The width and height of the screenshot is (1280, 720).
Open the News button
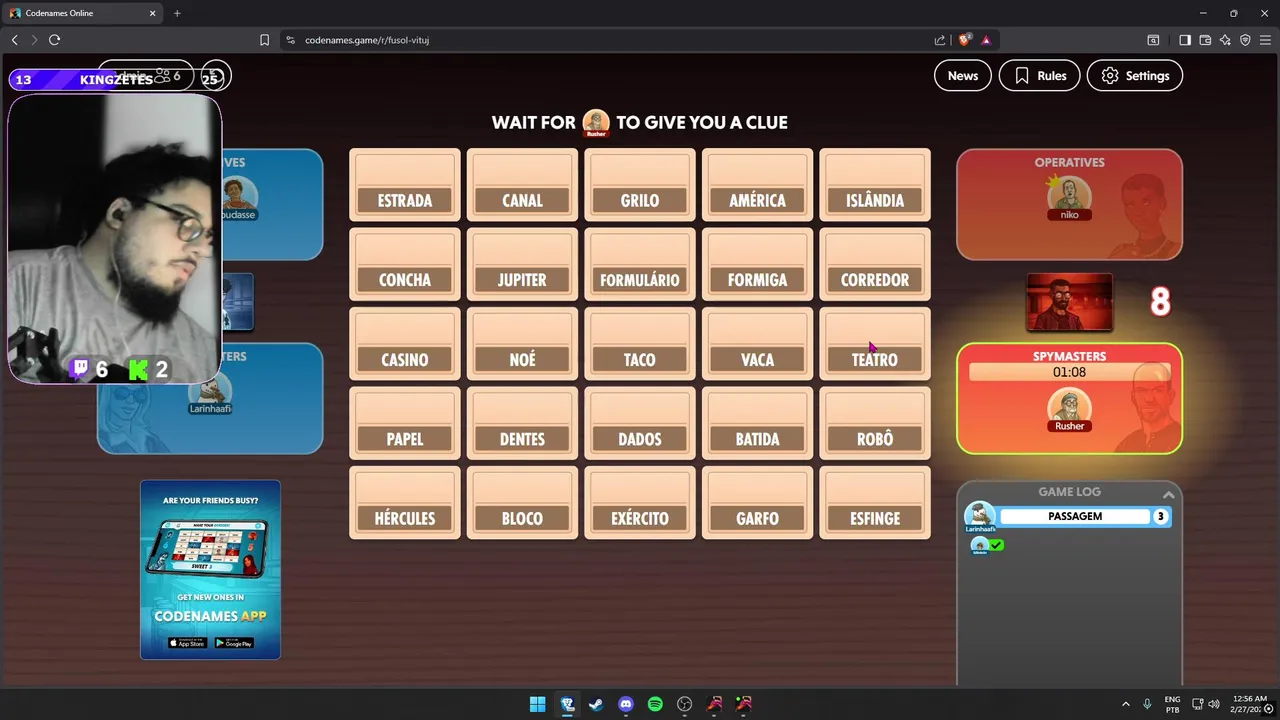[x=963, y=76]
